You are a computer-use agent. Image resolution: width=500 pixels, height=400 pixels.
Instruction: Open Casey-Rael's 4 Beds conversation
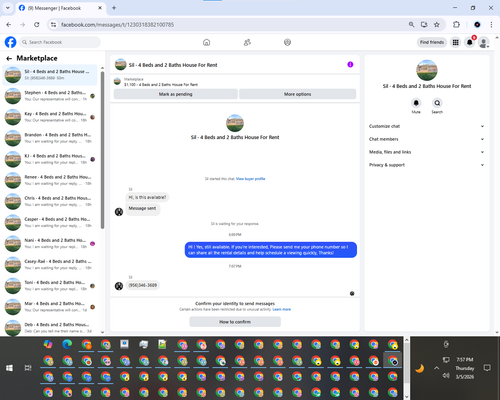click(50, 265)
